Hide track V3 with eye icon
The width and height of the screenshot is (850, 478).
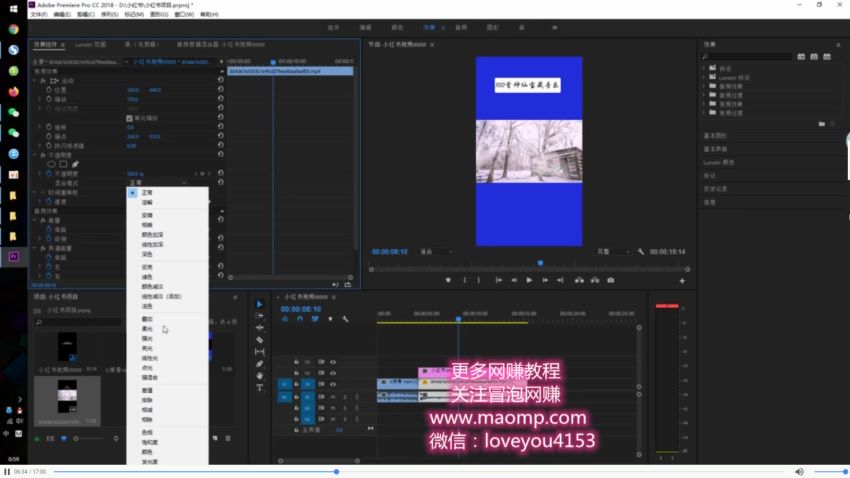(333, 361)
